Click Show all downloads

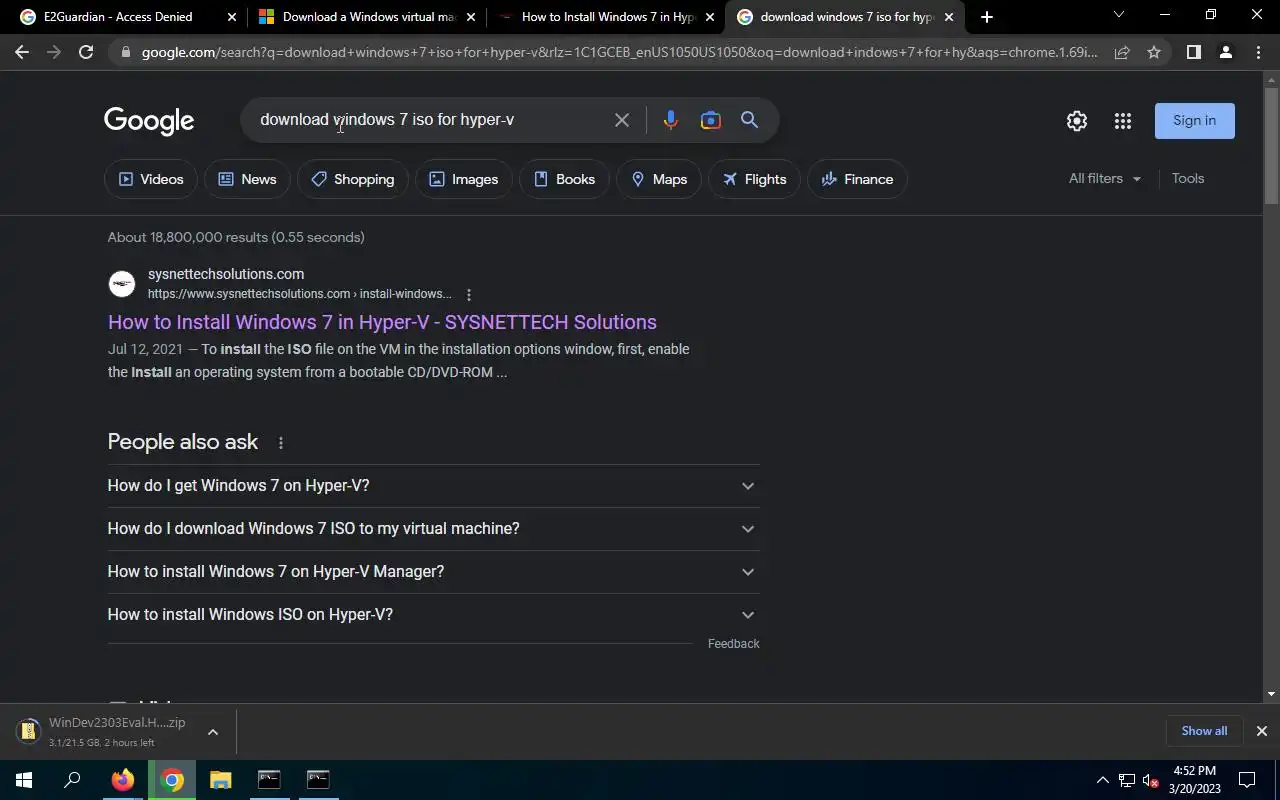pyautogui.click(x=1204, y=731)
